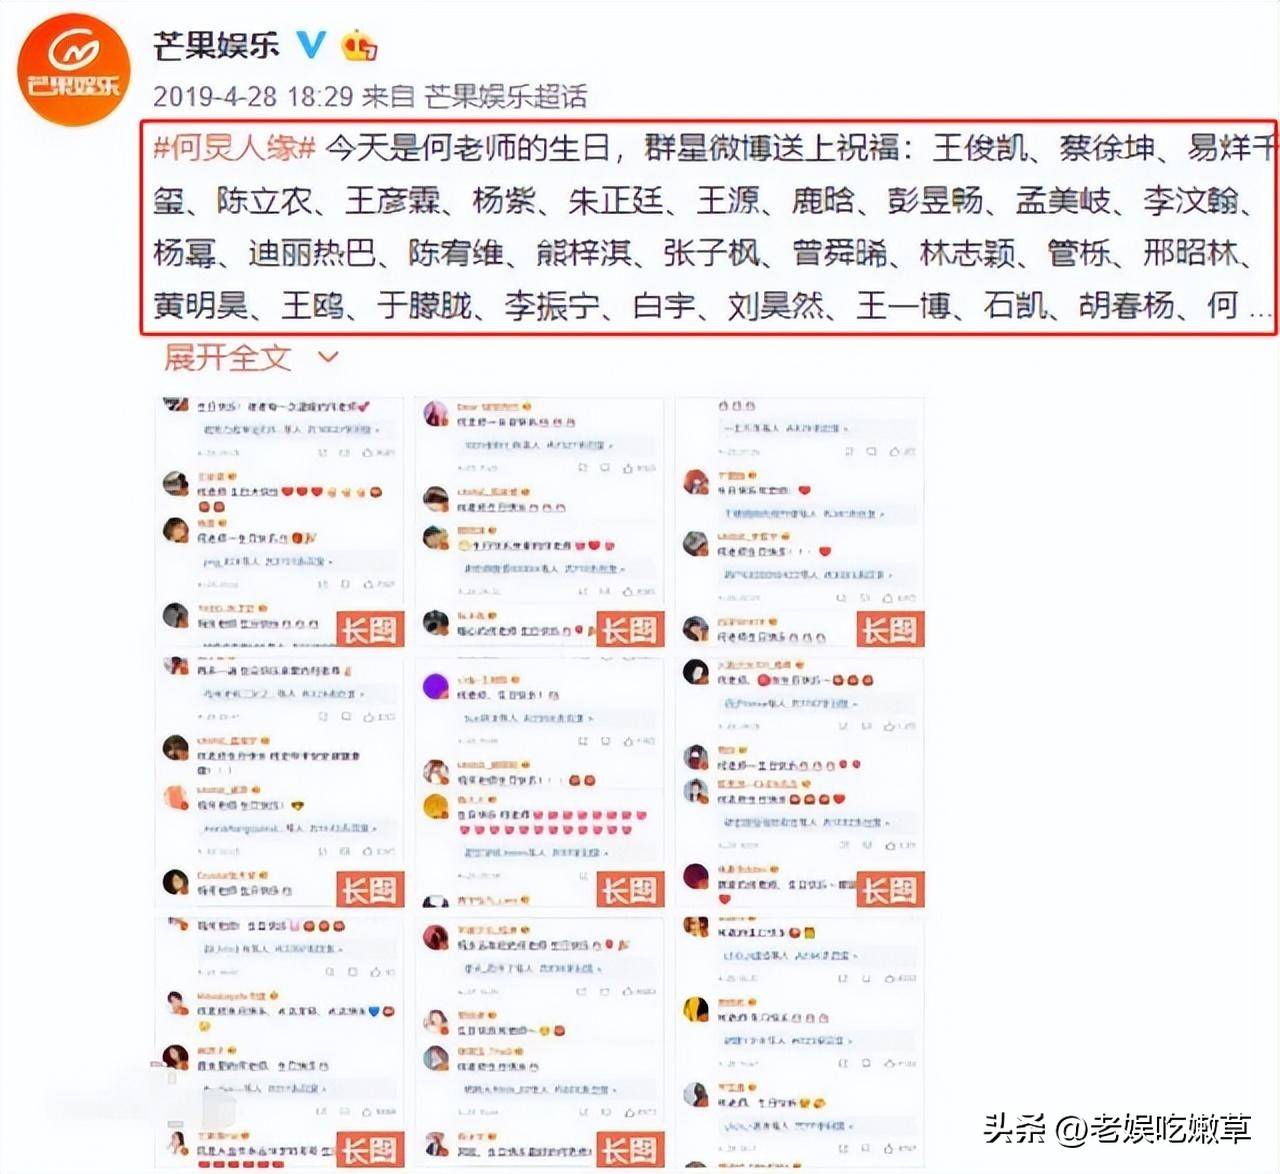Click 展开全文 to expand the post
1280x1174 pixels.
click(x=228, y=357)
